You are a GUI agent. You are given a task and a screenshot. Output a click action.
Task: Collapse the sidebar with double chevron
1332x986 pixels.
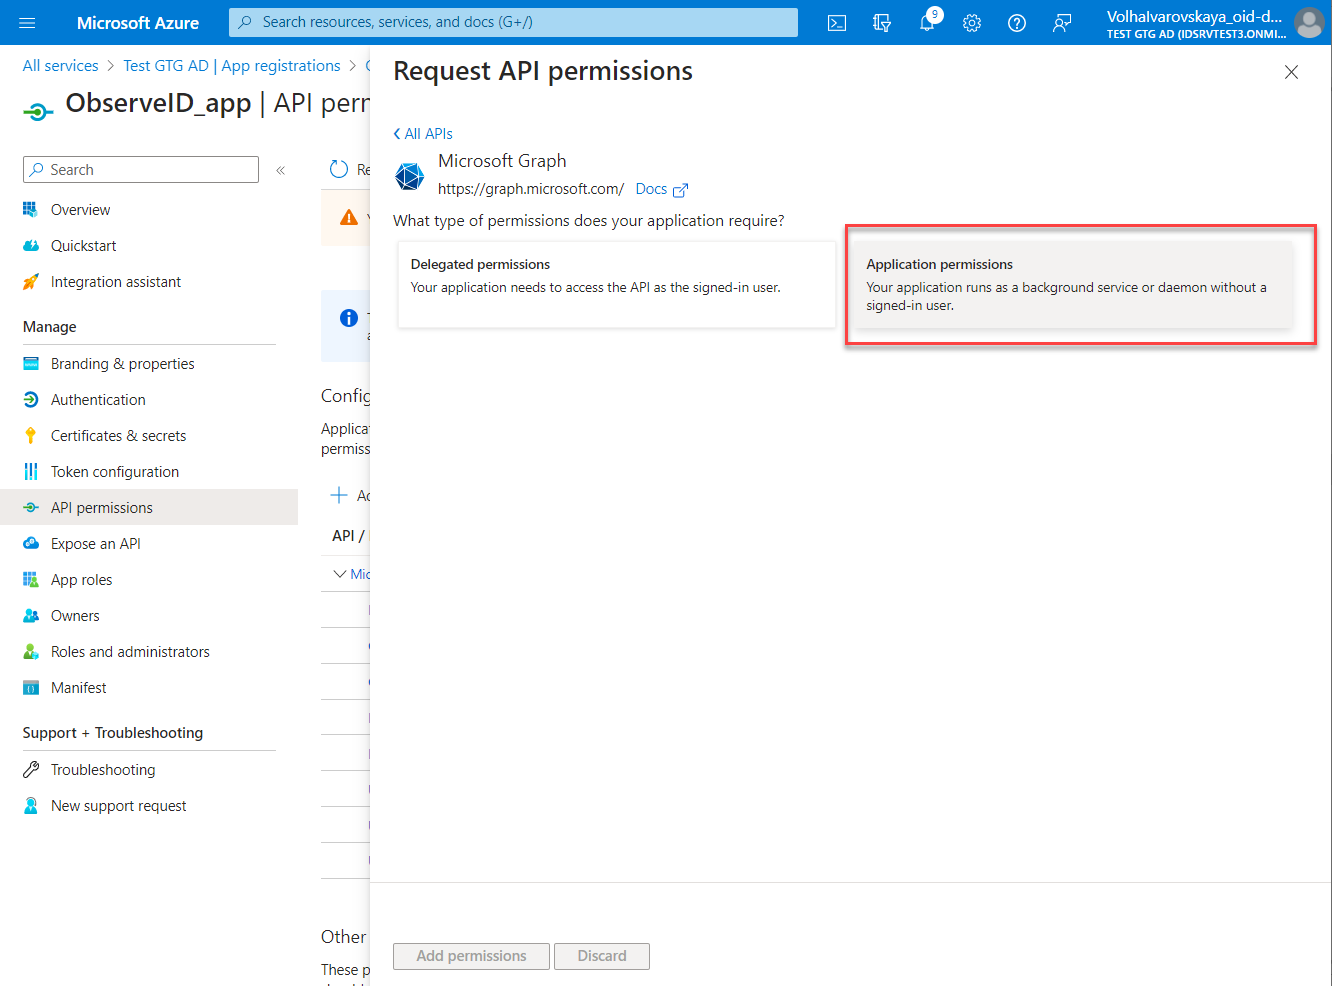click(x=281, y=170)
